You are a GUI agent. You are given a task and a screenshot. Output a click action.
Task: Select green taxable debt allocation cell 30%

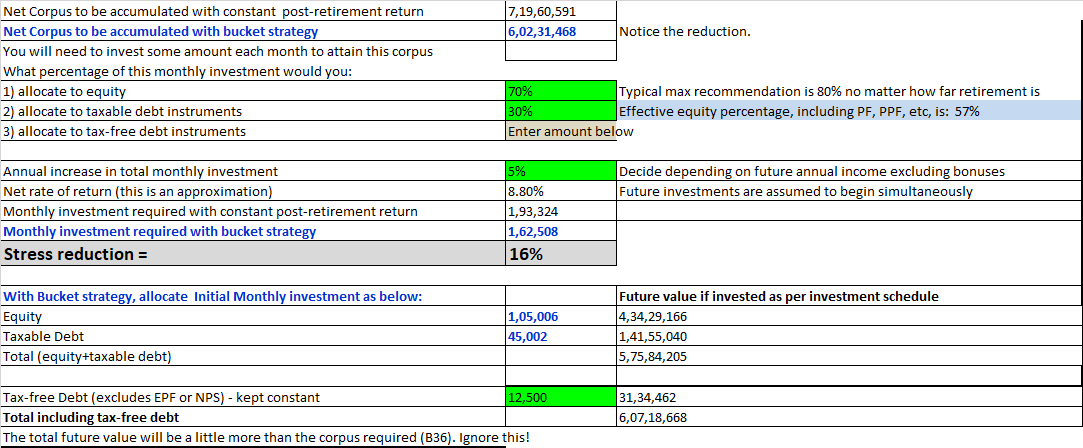(561, 111)
